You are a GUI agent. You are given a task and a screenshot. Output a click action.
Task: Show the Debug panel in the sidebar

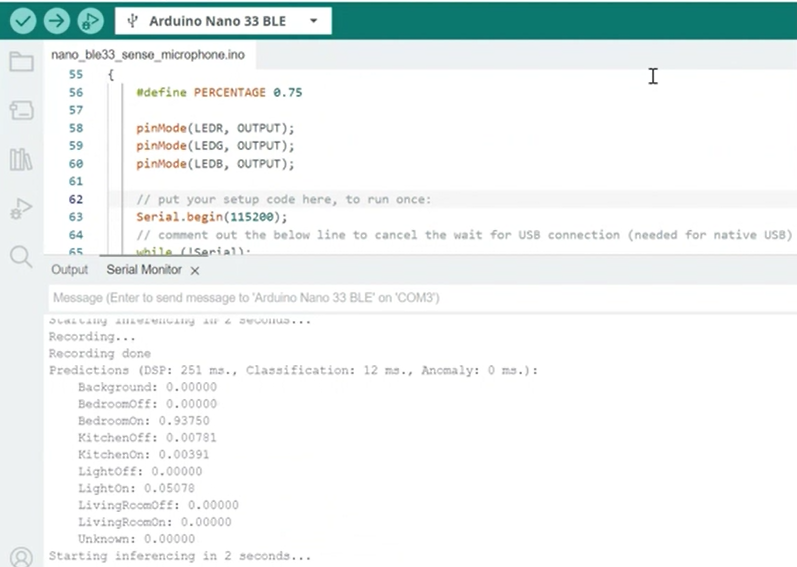pos(21,208)
